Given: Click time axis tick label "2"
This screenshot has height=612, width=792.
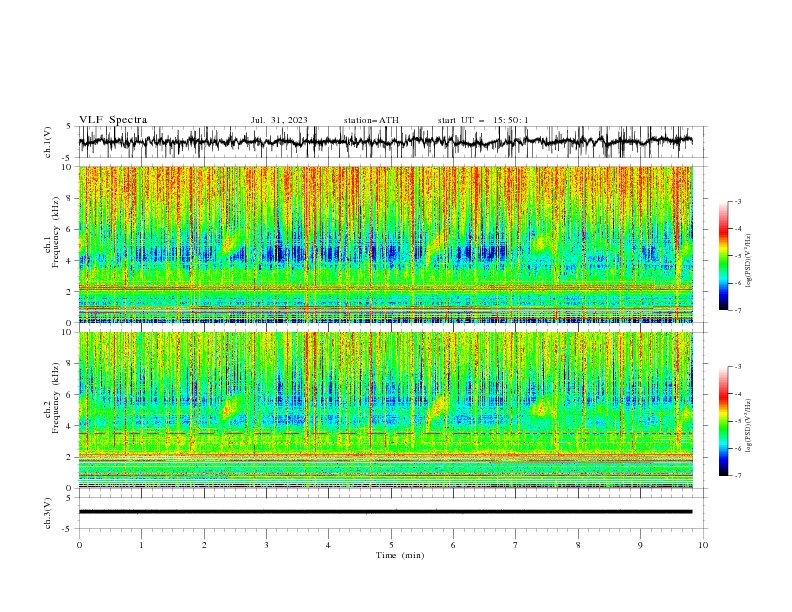Looking at the screenshot, I should coord(204,545).
